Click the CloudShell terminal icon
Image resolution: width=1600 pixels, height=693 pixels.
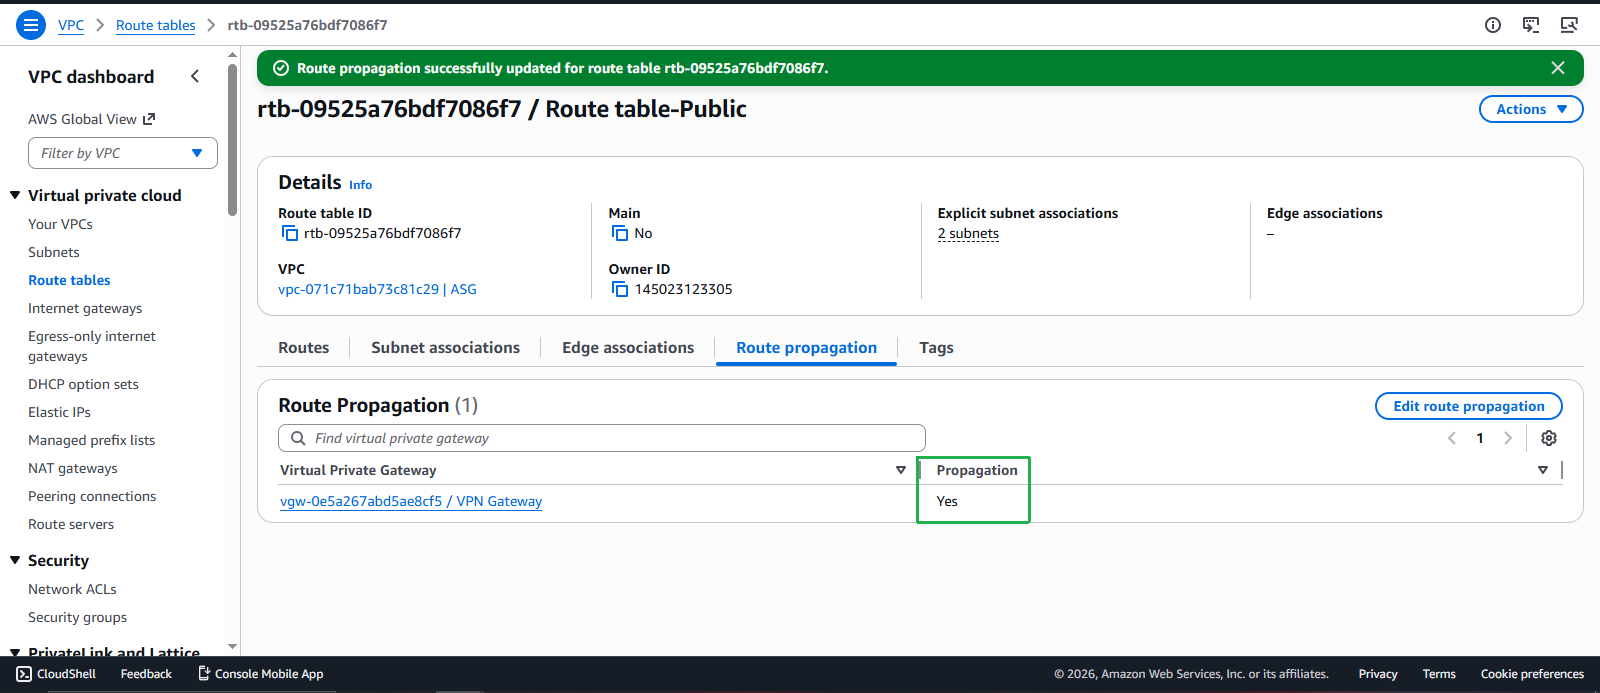(24, 674)
